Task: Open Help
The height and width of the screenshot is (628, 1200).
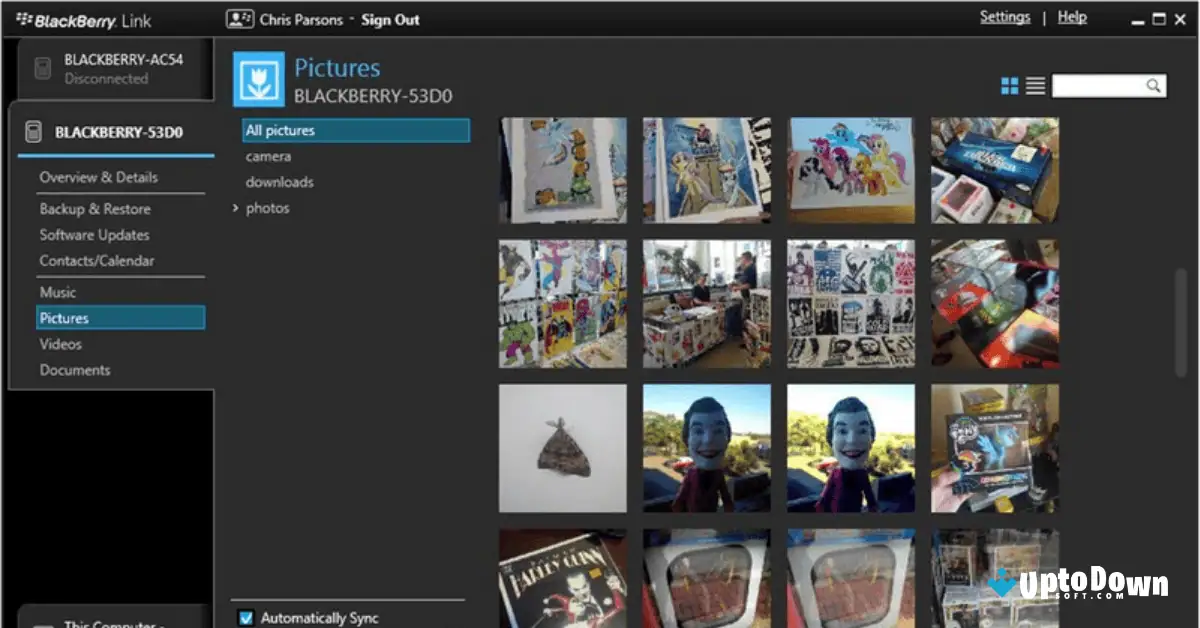Action: pos(1072,16)
